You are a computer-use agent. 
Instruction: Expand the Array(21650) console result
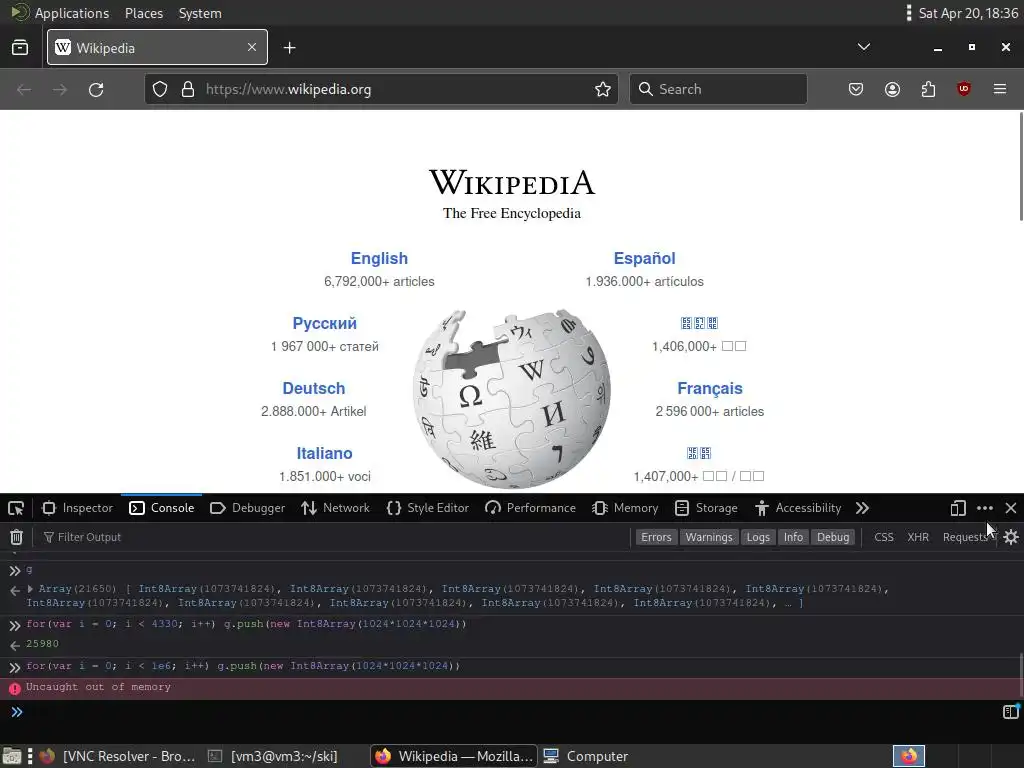click(x=30, y=589)
